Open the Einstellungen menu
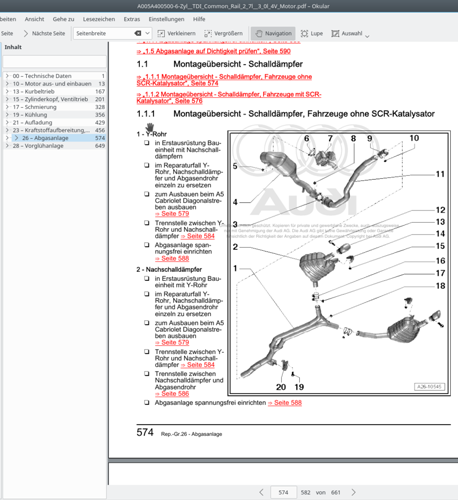Image resolution: width=458 pixels, height=500 pixels. [166, 19]
